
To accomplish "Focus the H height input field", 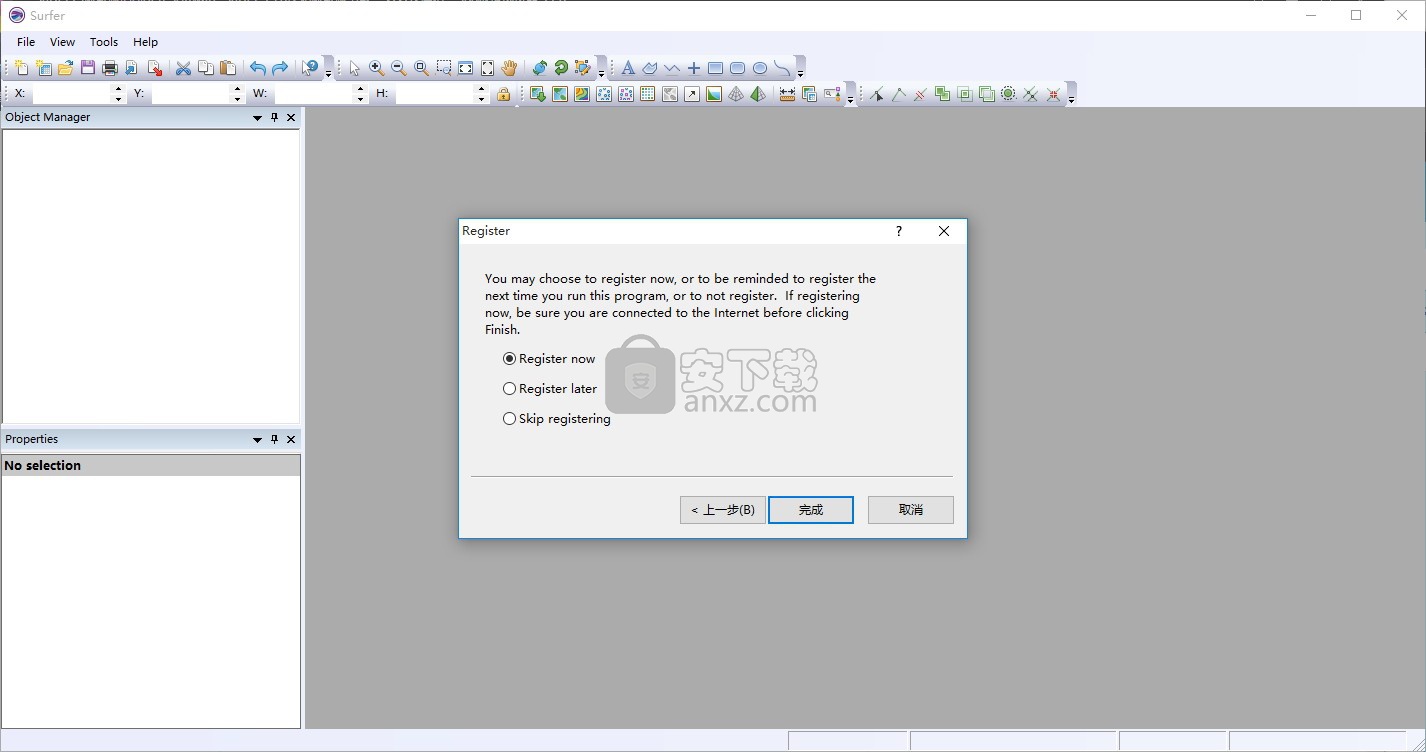I will point(436,94).
